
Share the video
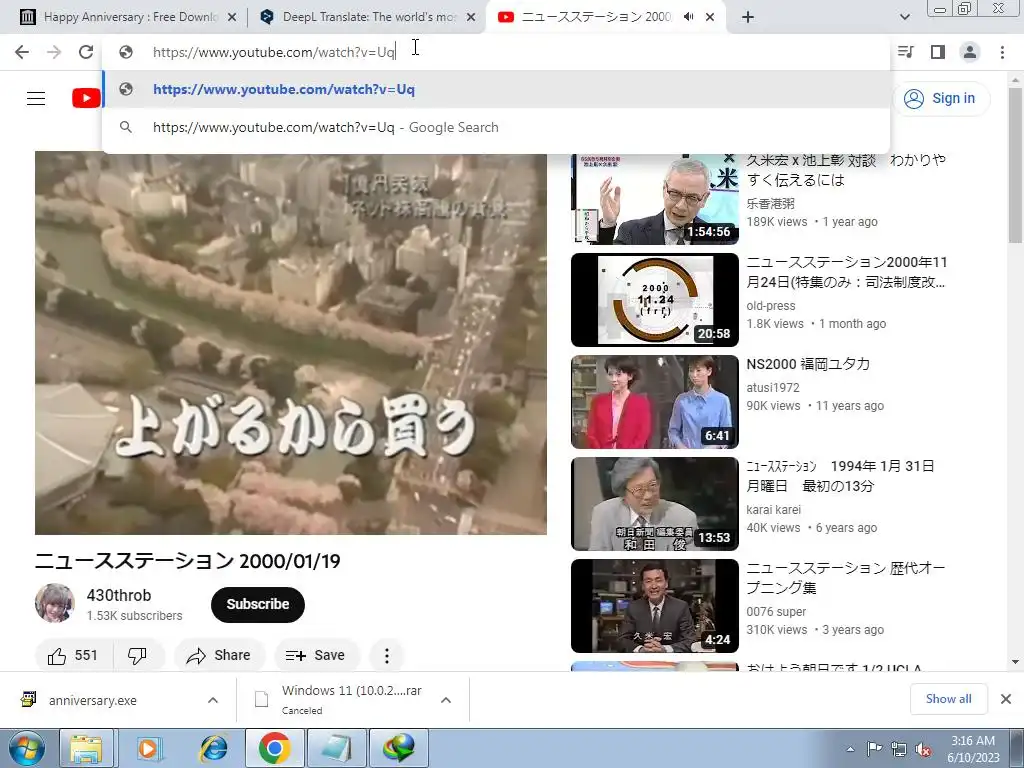[x=219, y=656]
